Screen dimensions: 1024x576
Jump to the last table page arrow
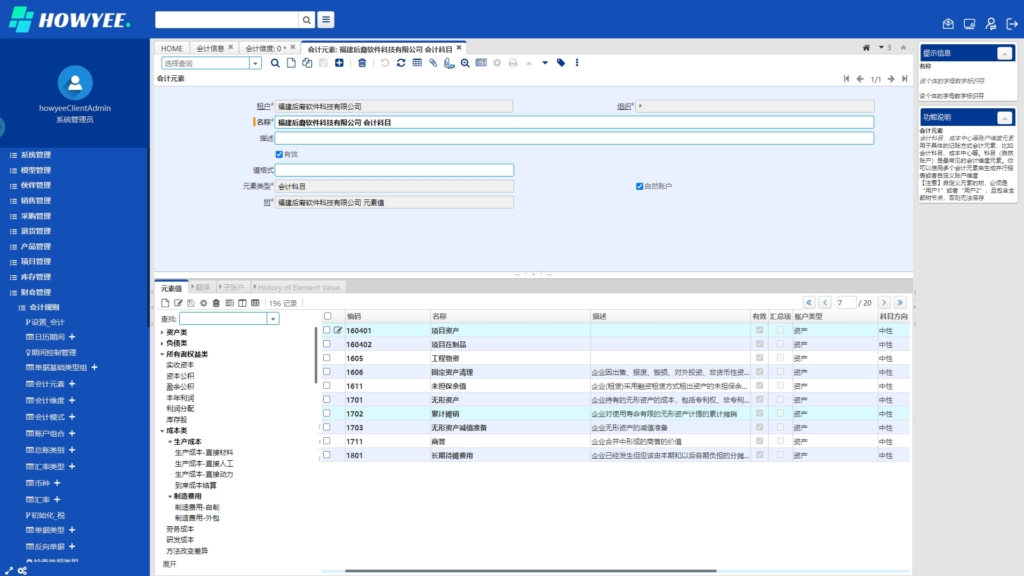900,302
